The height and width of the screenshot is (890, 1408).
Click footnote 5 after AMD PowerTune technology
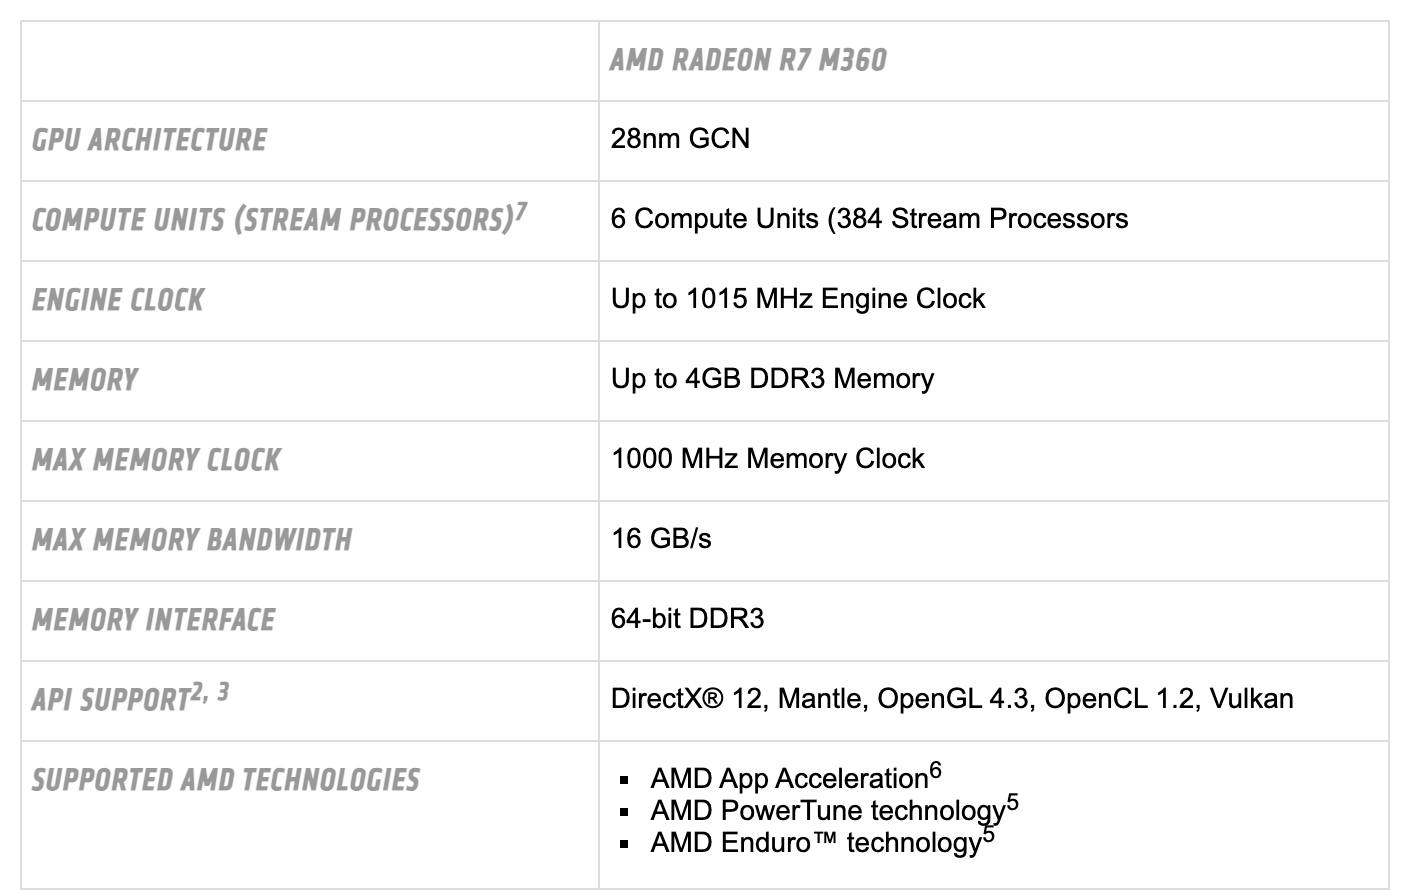(1012, 802)
